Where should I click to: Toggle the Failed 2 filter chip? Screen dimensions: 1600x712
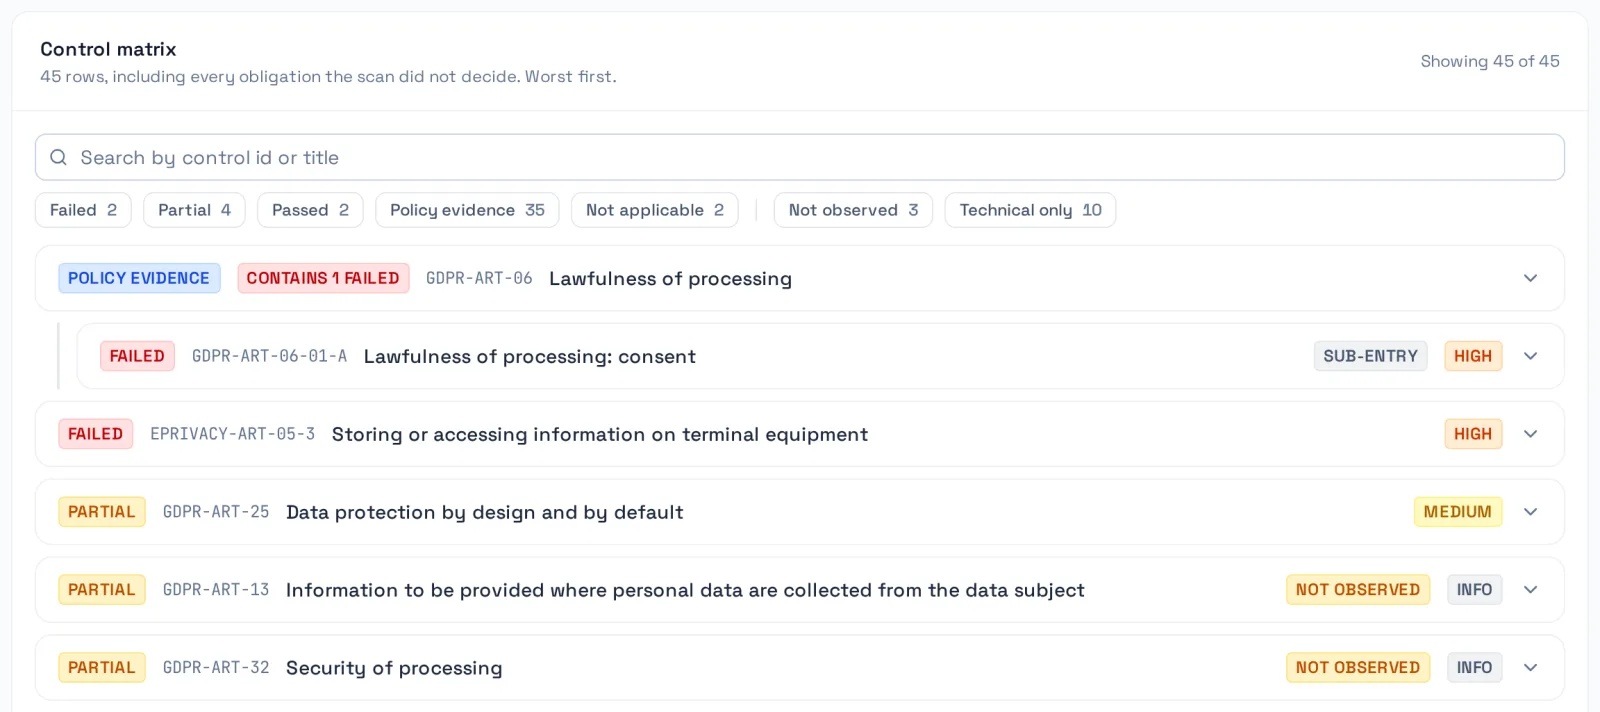[83, 210]
